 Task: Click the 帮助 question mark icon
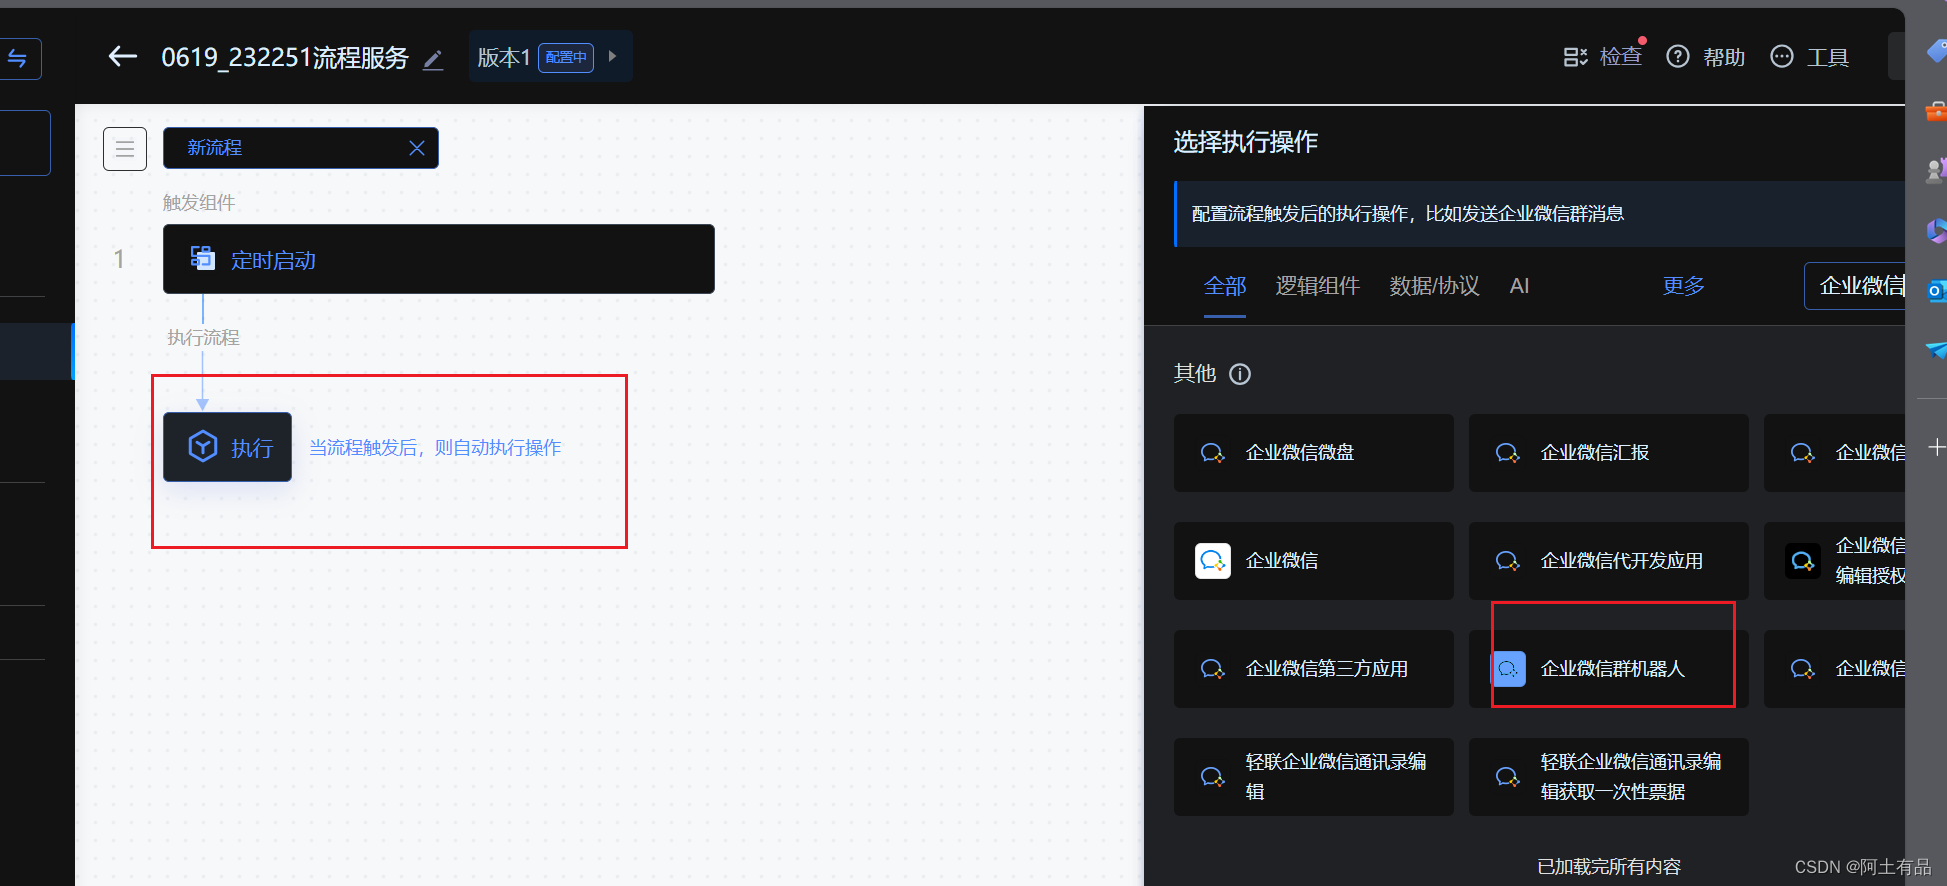click(x=1678, y=57)
